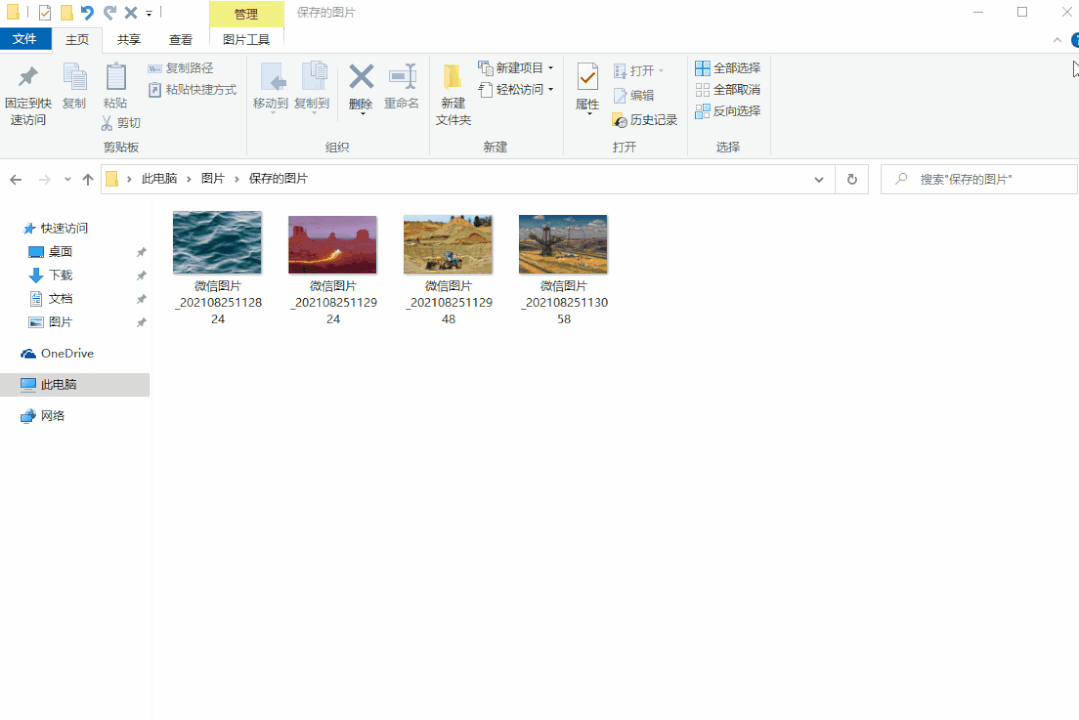Click the search box 搜索"保存的图片"
The height and width of the screenshot is (720, 1079).
pyautogui.click(x=979, y=180)
